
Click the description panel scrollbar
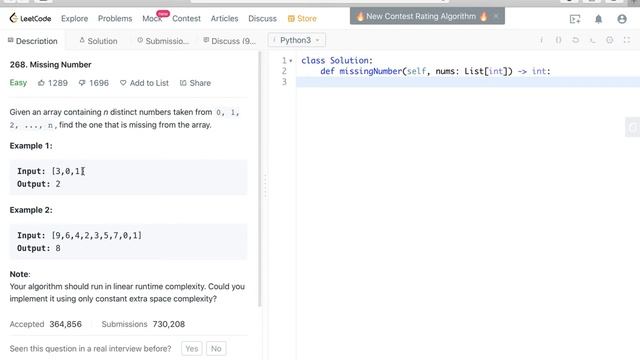pyautogui.click(x=260, y=179)
